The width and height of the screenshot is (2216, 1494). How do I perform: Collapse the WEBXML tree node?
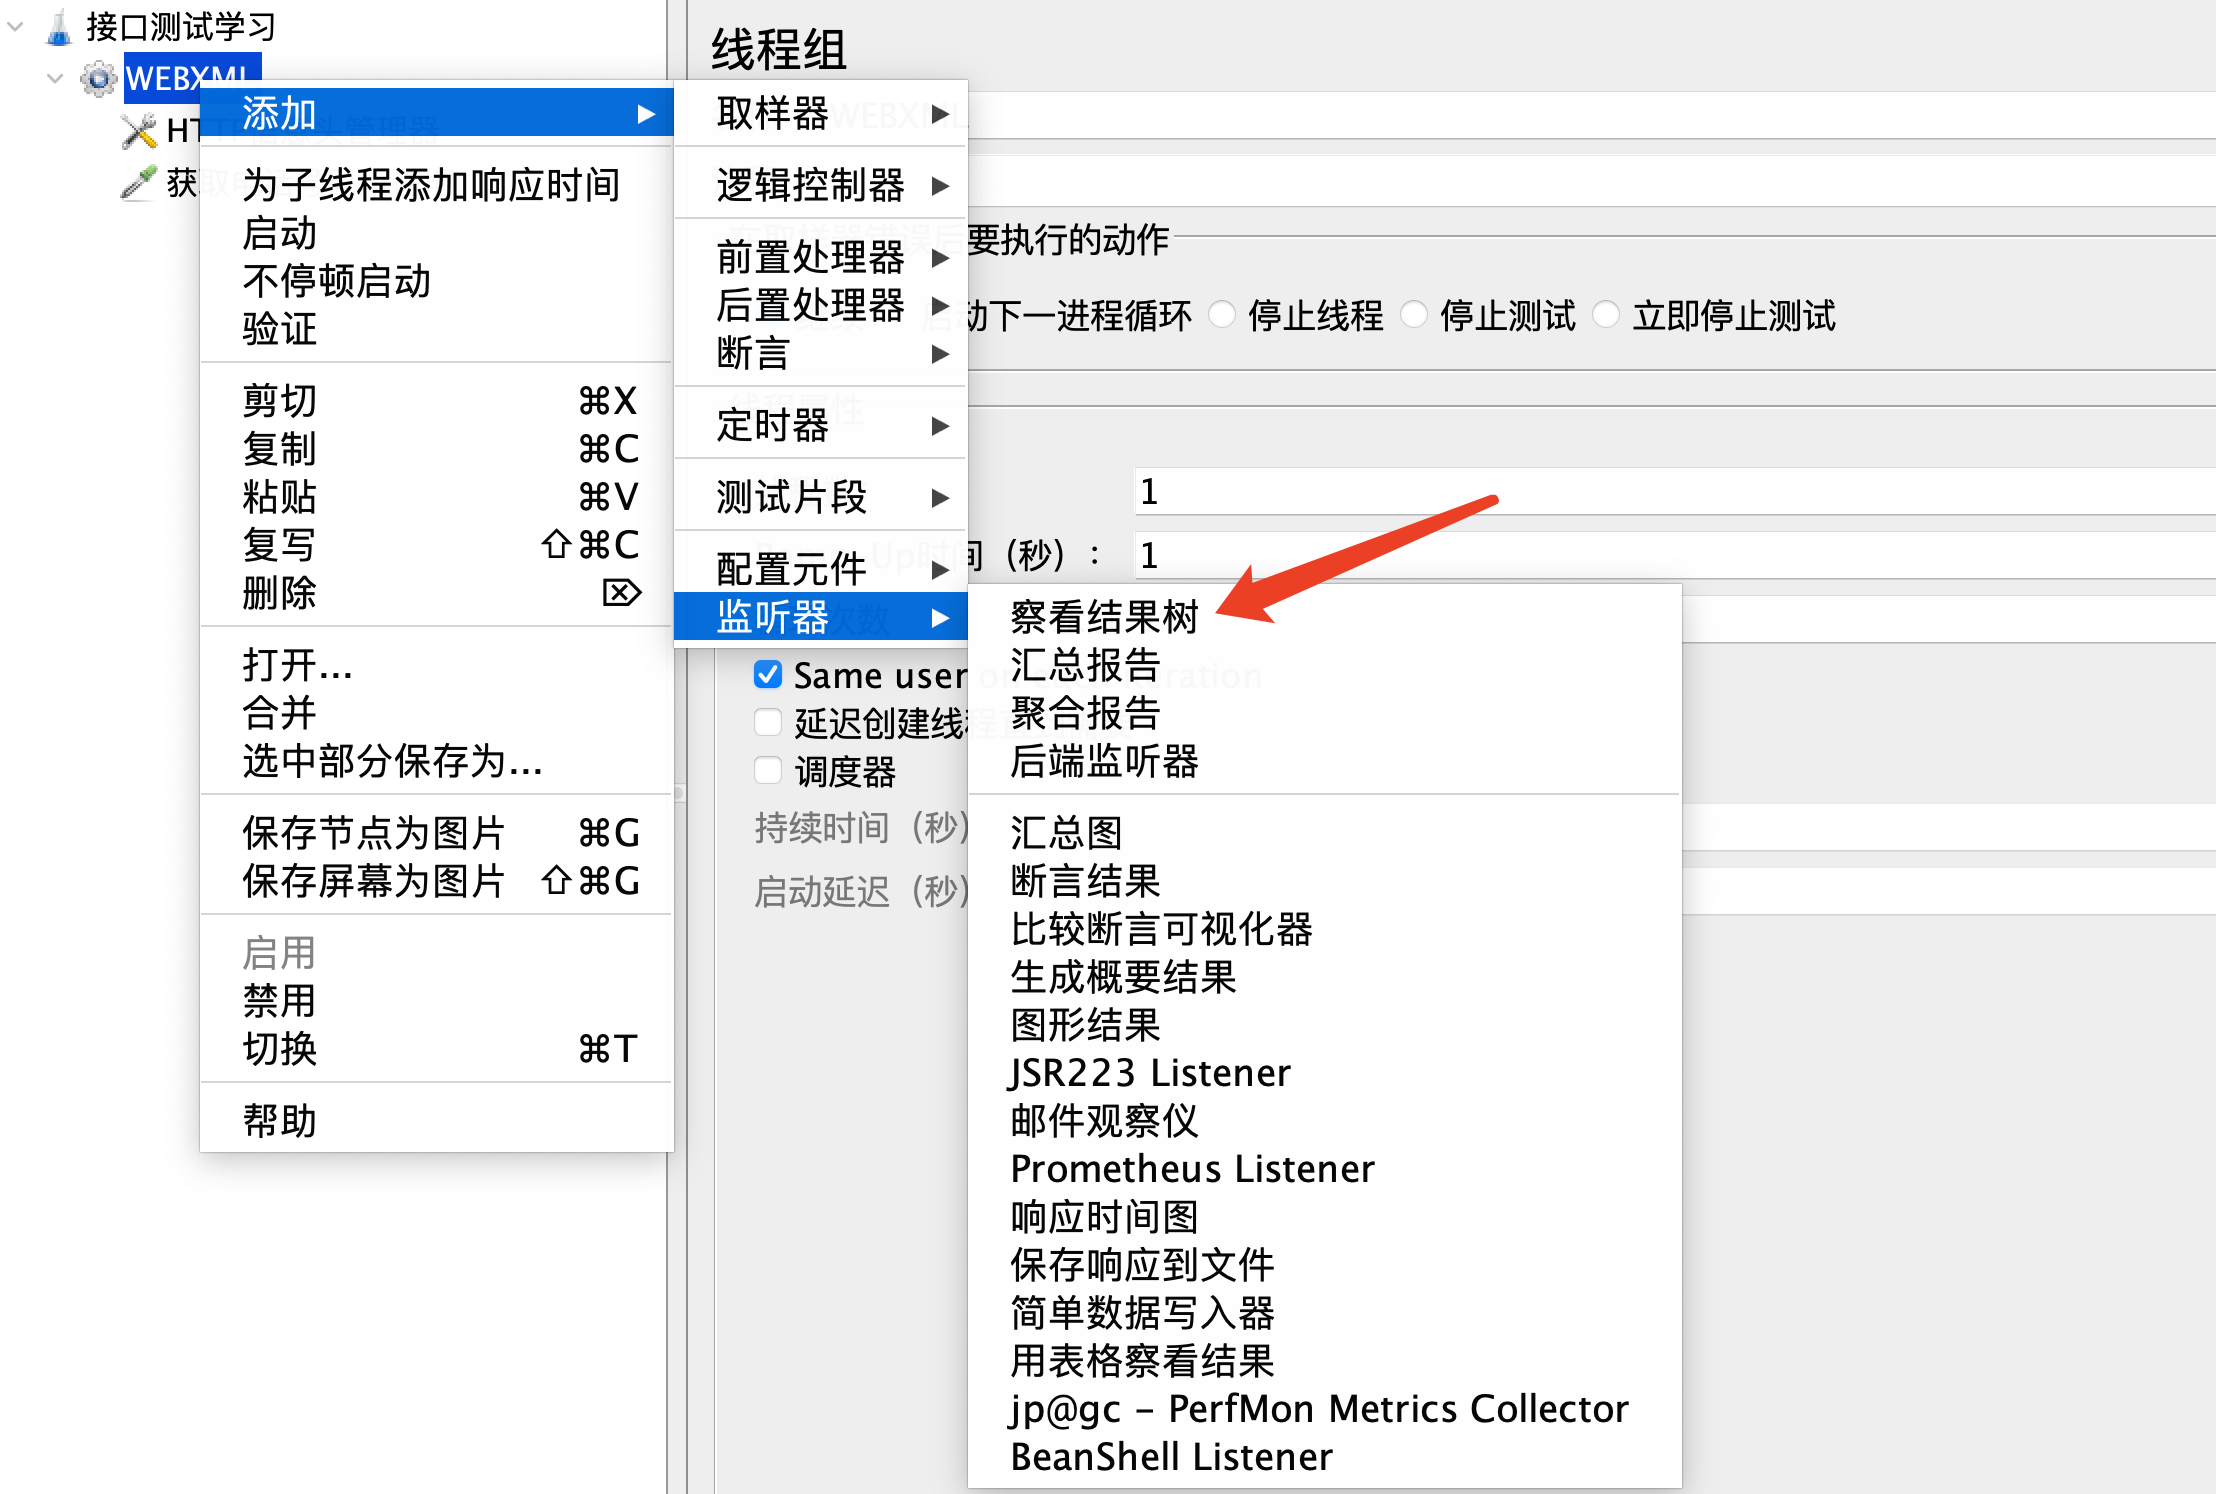(x=55, y=78)
